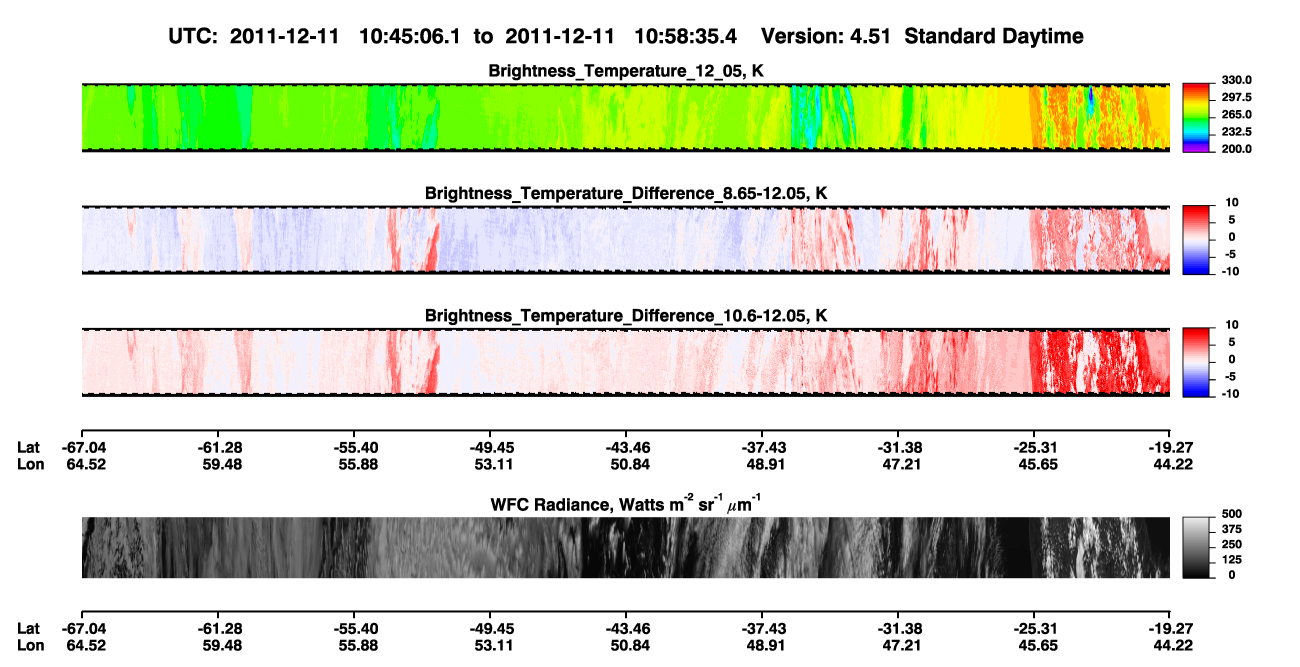Click the -10 label on the 8.65-12.05 colorbar
1300x667 pixels.
[1231, 272]
